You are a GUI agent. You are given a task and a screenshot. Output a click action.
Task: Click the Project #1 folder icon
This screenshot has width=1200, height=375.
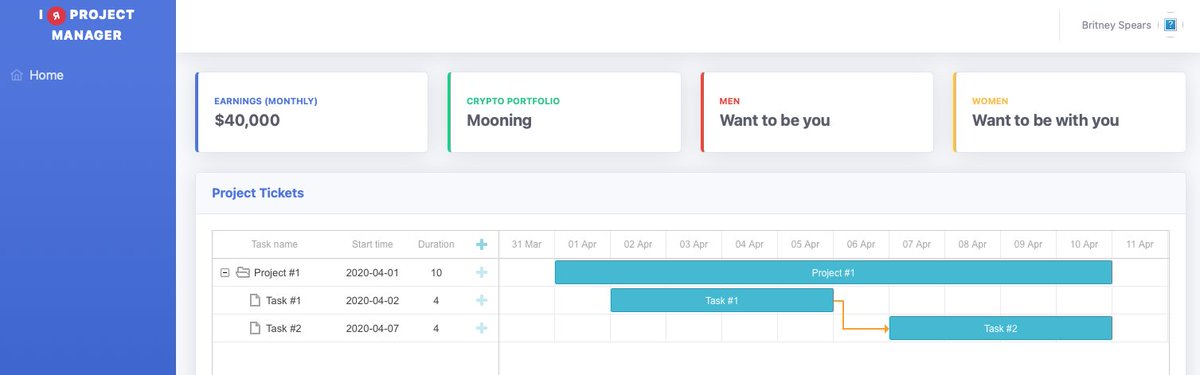tap(243, 272)
